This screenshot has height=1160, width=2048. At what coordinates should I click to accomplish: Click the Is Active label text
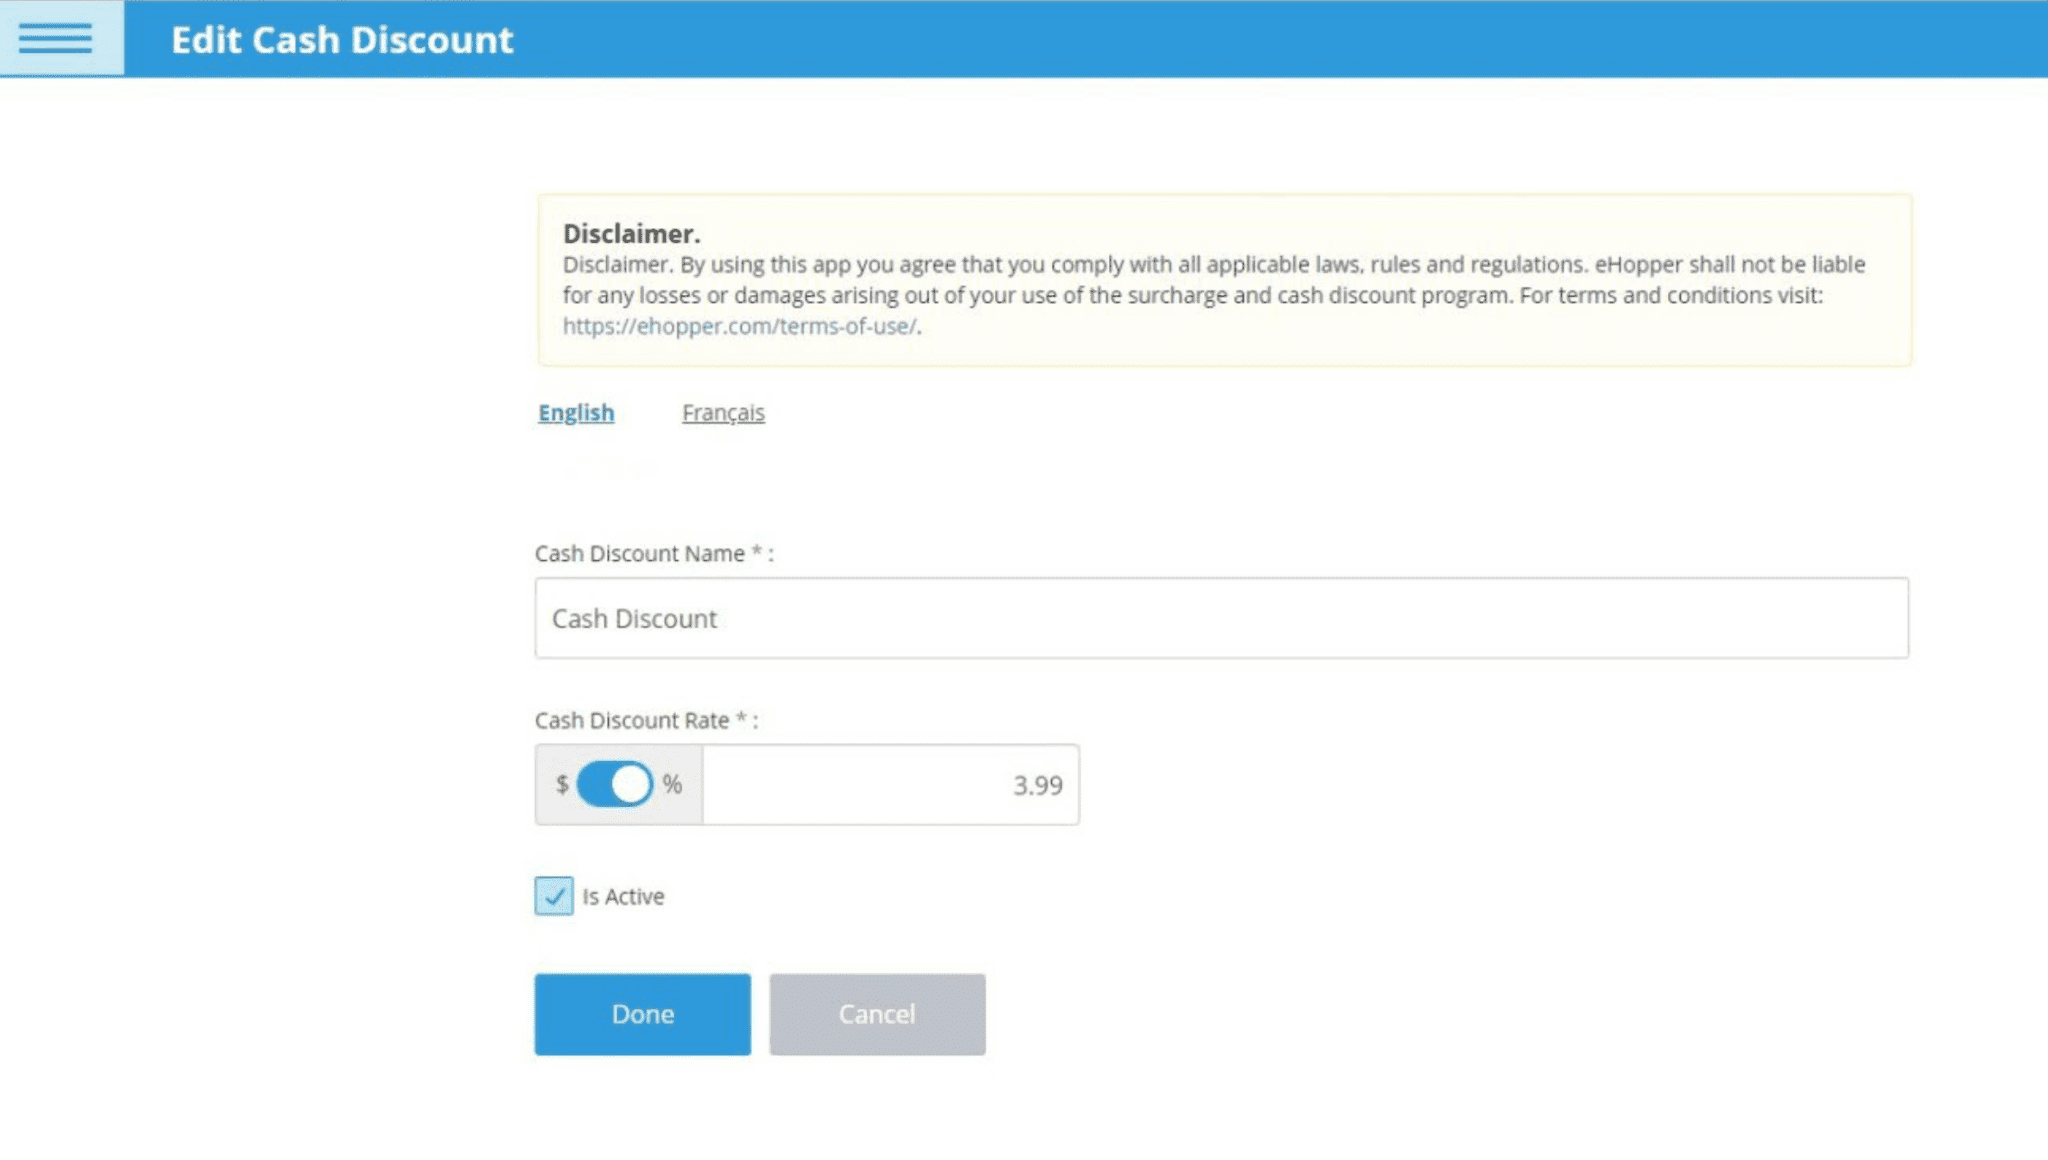point(623,896)
